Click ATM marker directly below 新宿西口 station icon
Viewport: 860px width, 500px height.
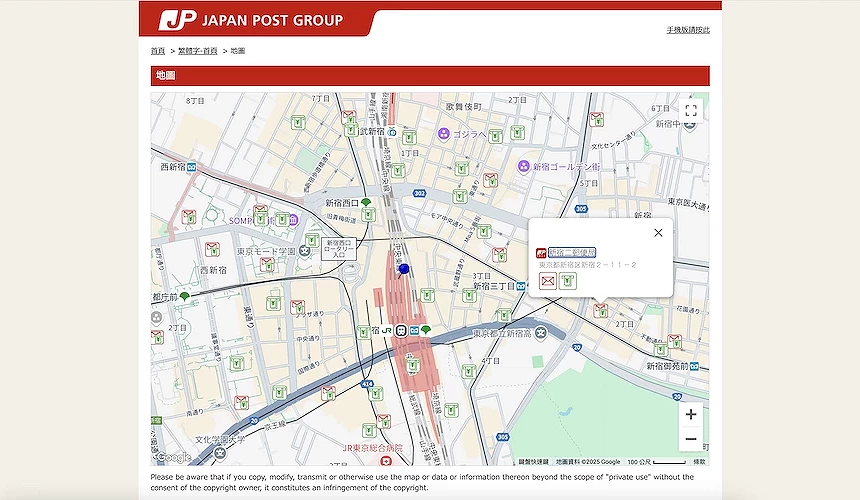pos(369,214)
